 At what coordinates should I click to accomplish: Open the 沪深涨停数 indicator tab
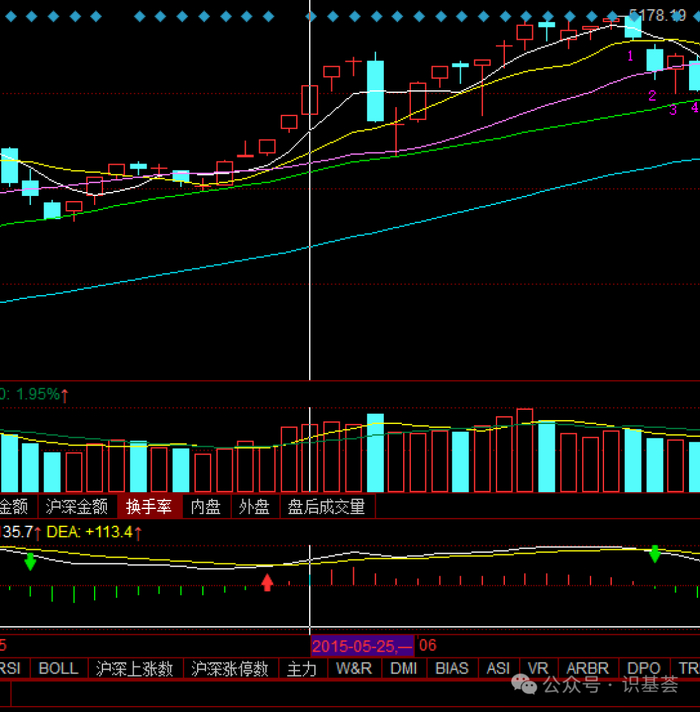click(x=230, y=668)
